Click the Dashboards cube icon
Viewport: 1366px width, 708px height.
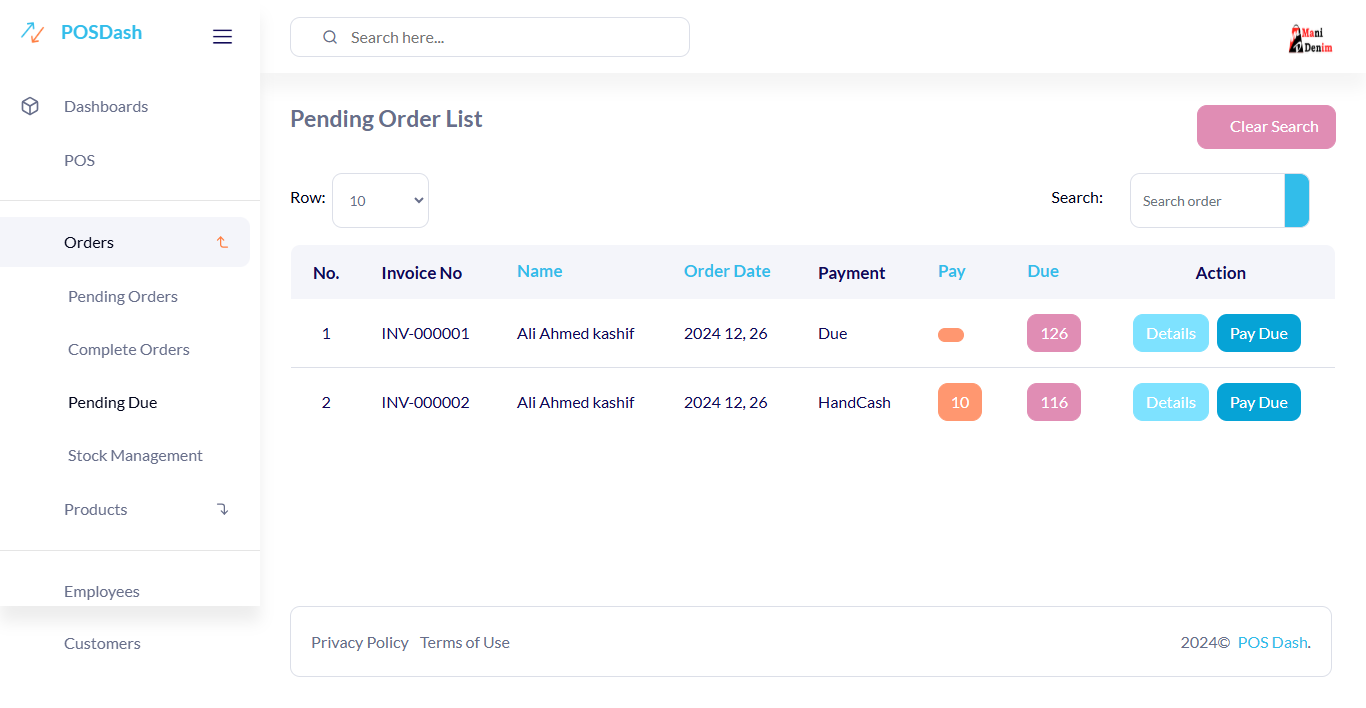(x=30, y=106)
